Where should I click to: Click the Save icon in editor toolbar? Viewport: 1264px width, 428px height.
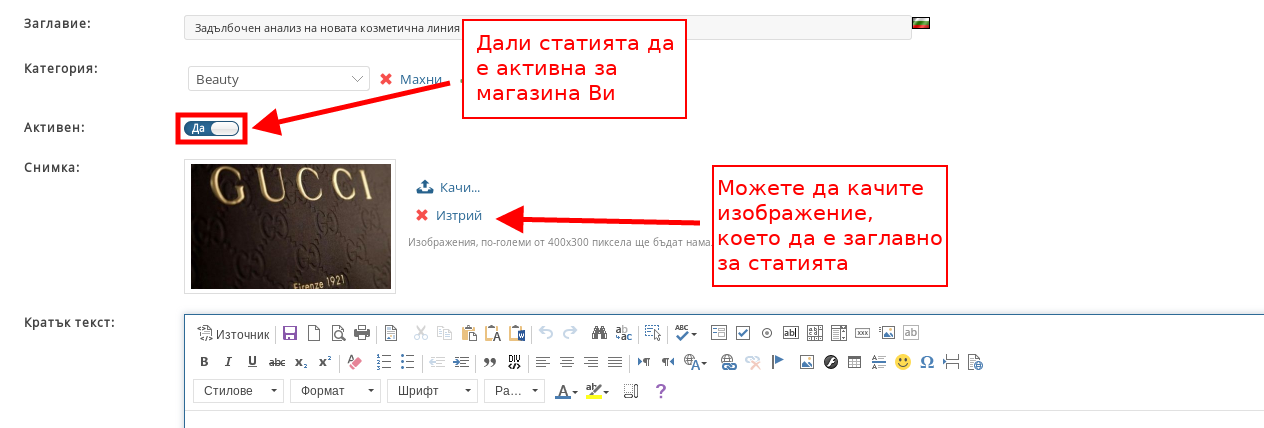[290, 334]
